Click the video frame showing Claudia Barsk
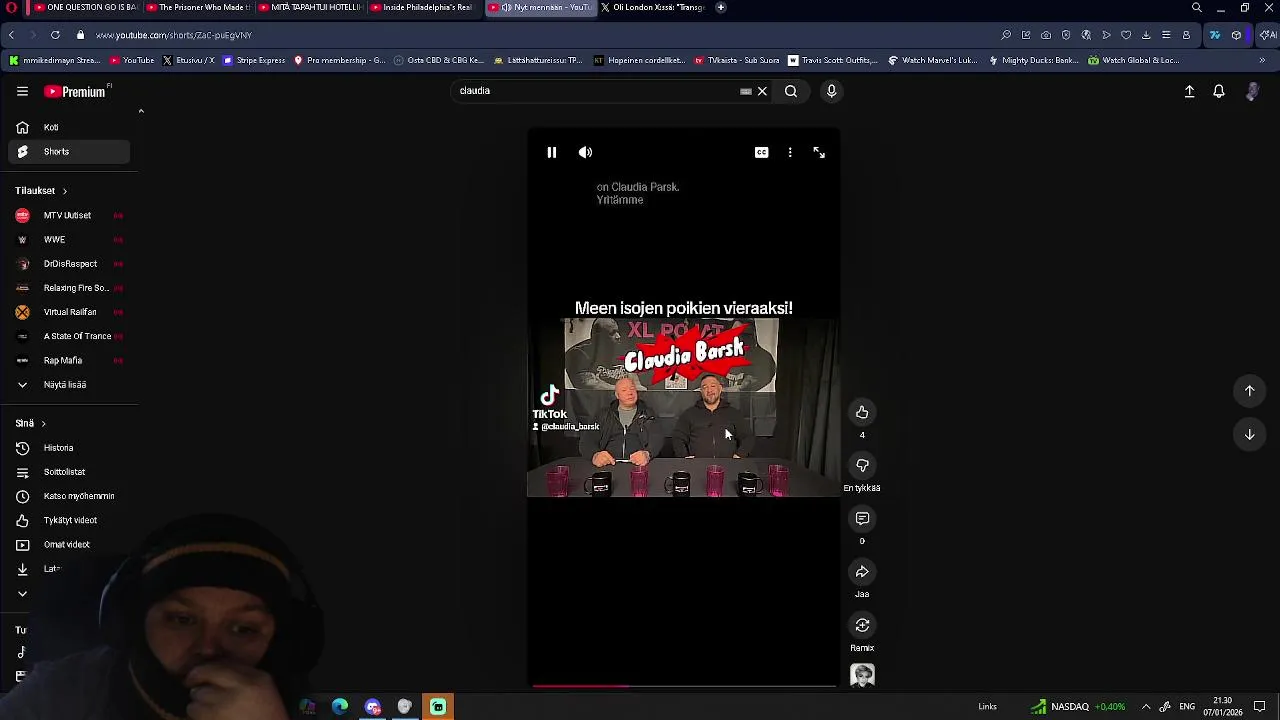The width and height of the screenshot is (1280, 720). tap(683, 408)
